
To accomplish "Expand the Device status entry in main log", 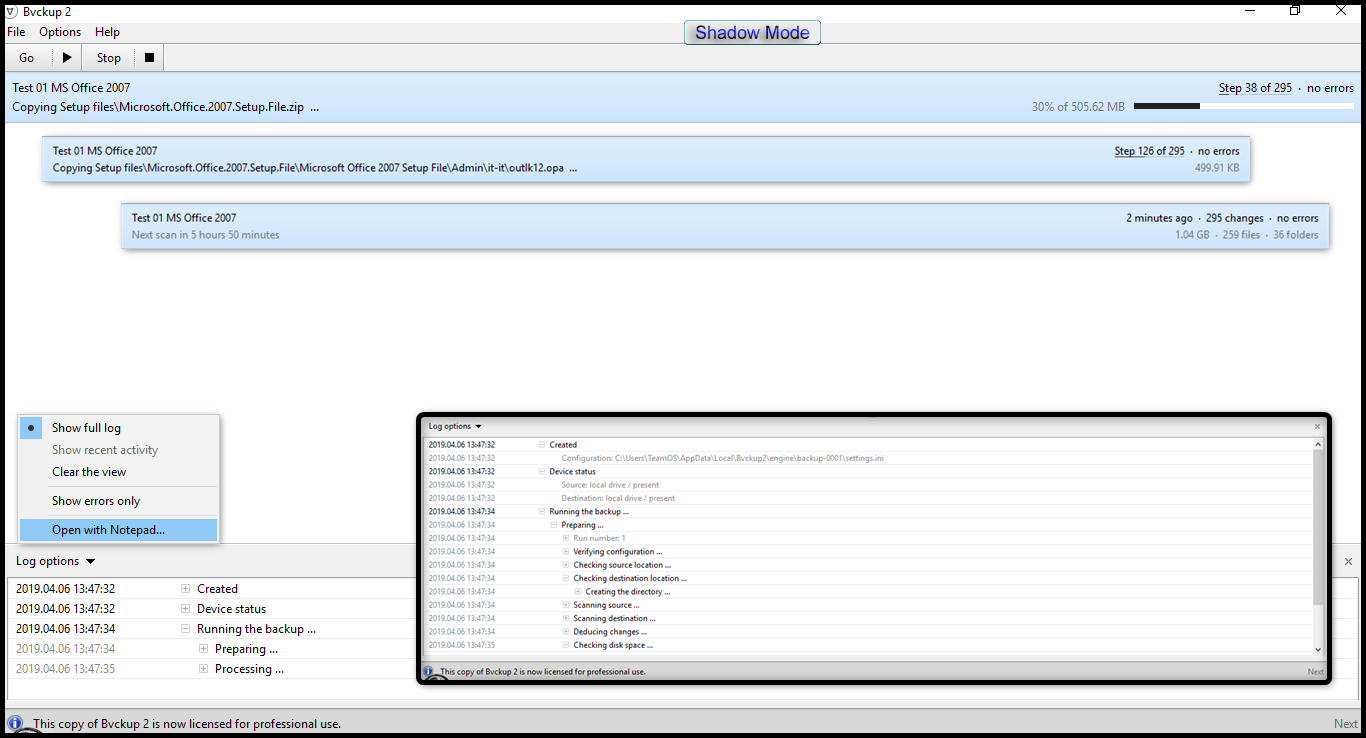I will (x=185, y=609).
